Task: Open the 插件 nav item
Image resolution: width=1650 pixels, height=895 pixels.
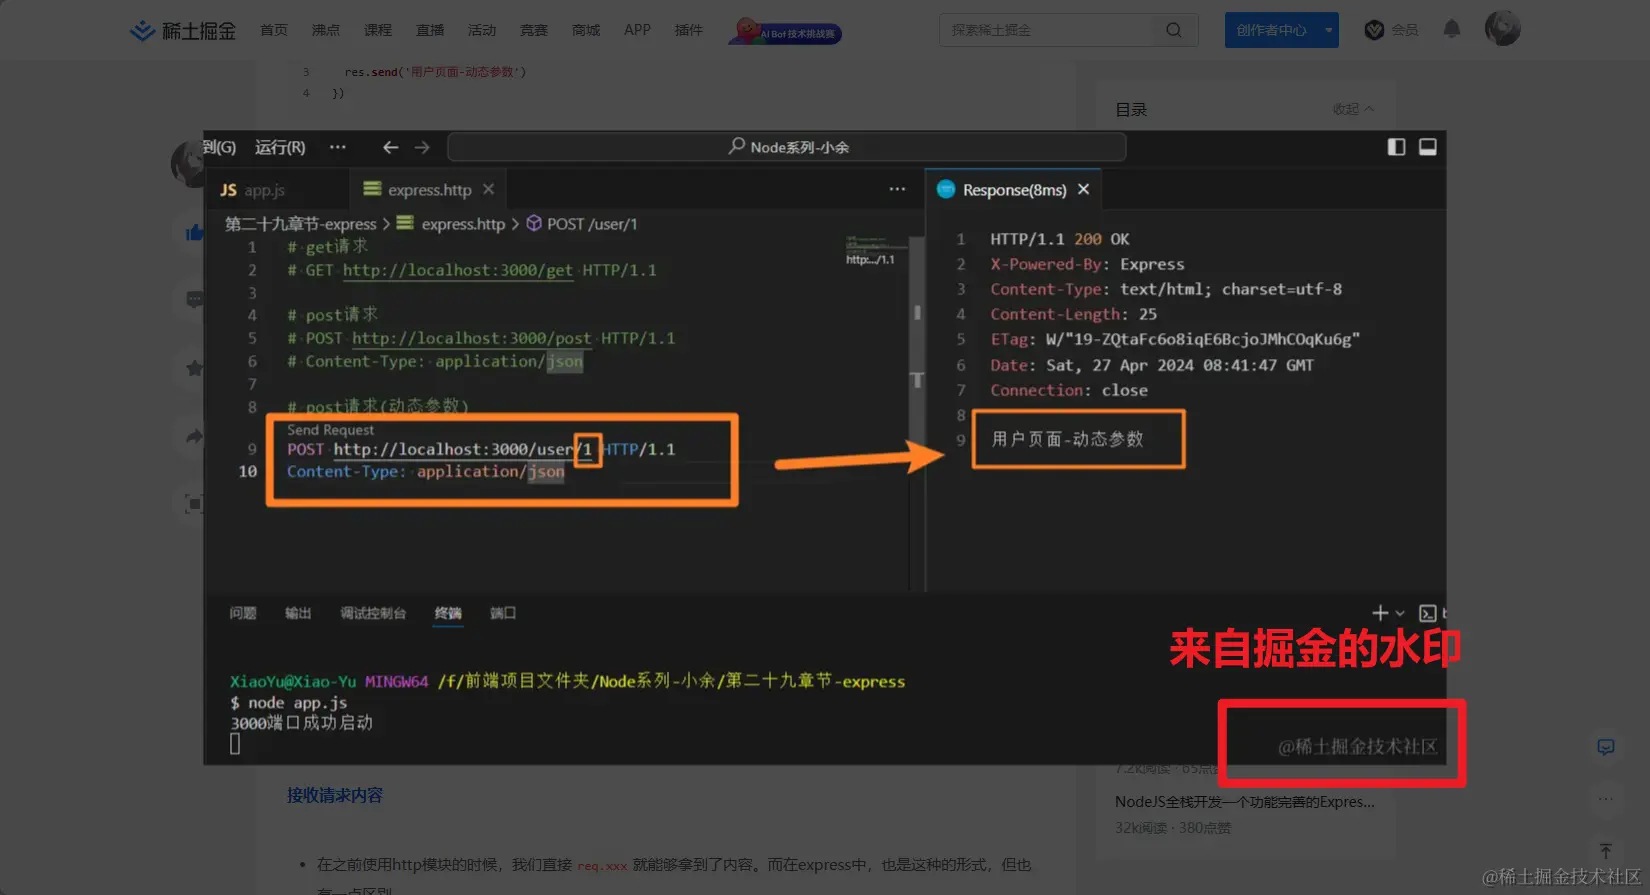Action: 689,30
